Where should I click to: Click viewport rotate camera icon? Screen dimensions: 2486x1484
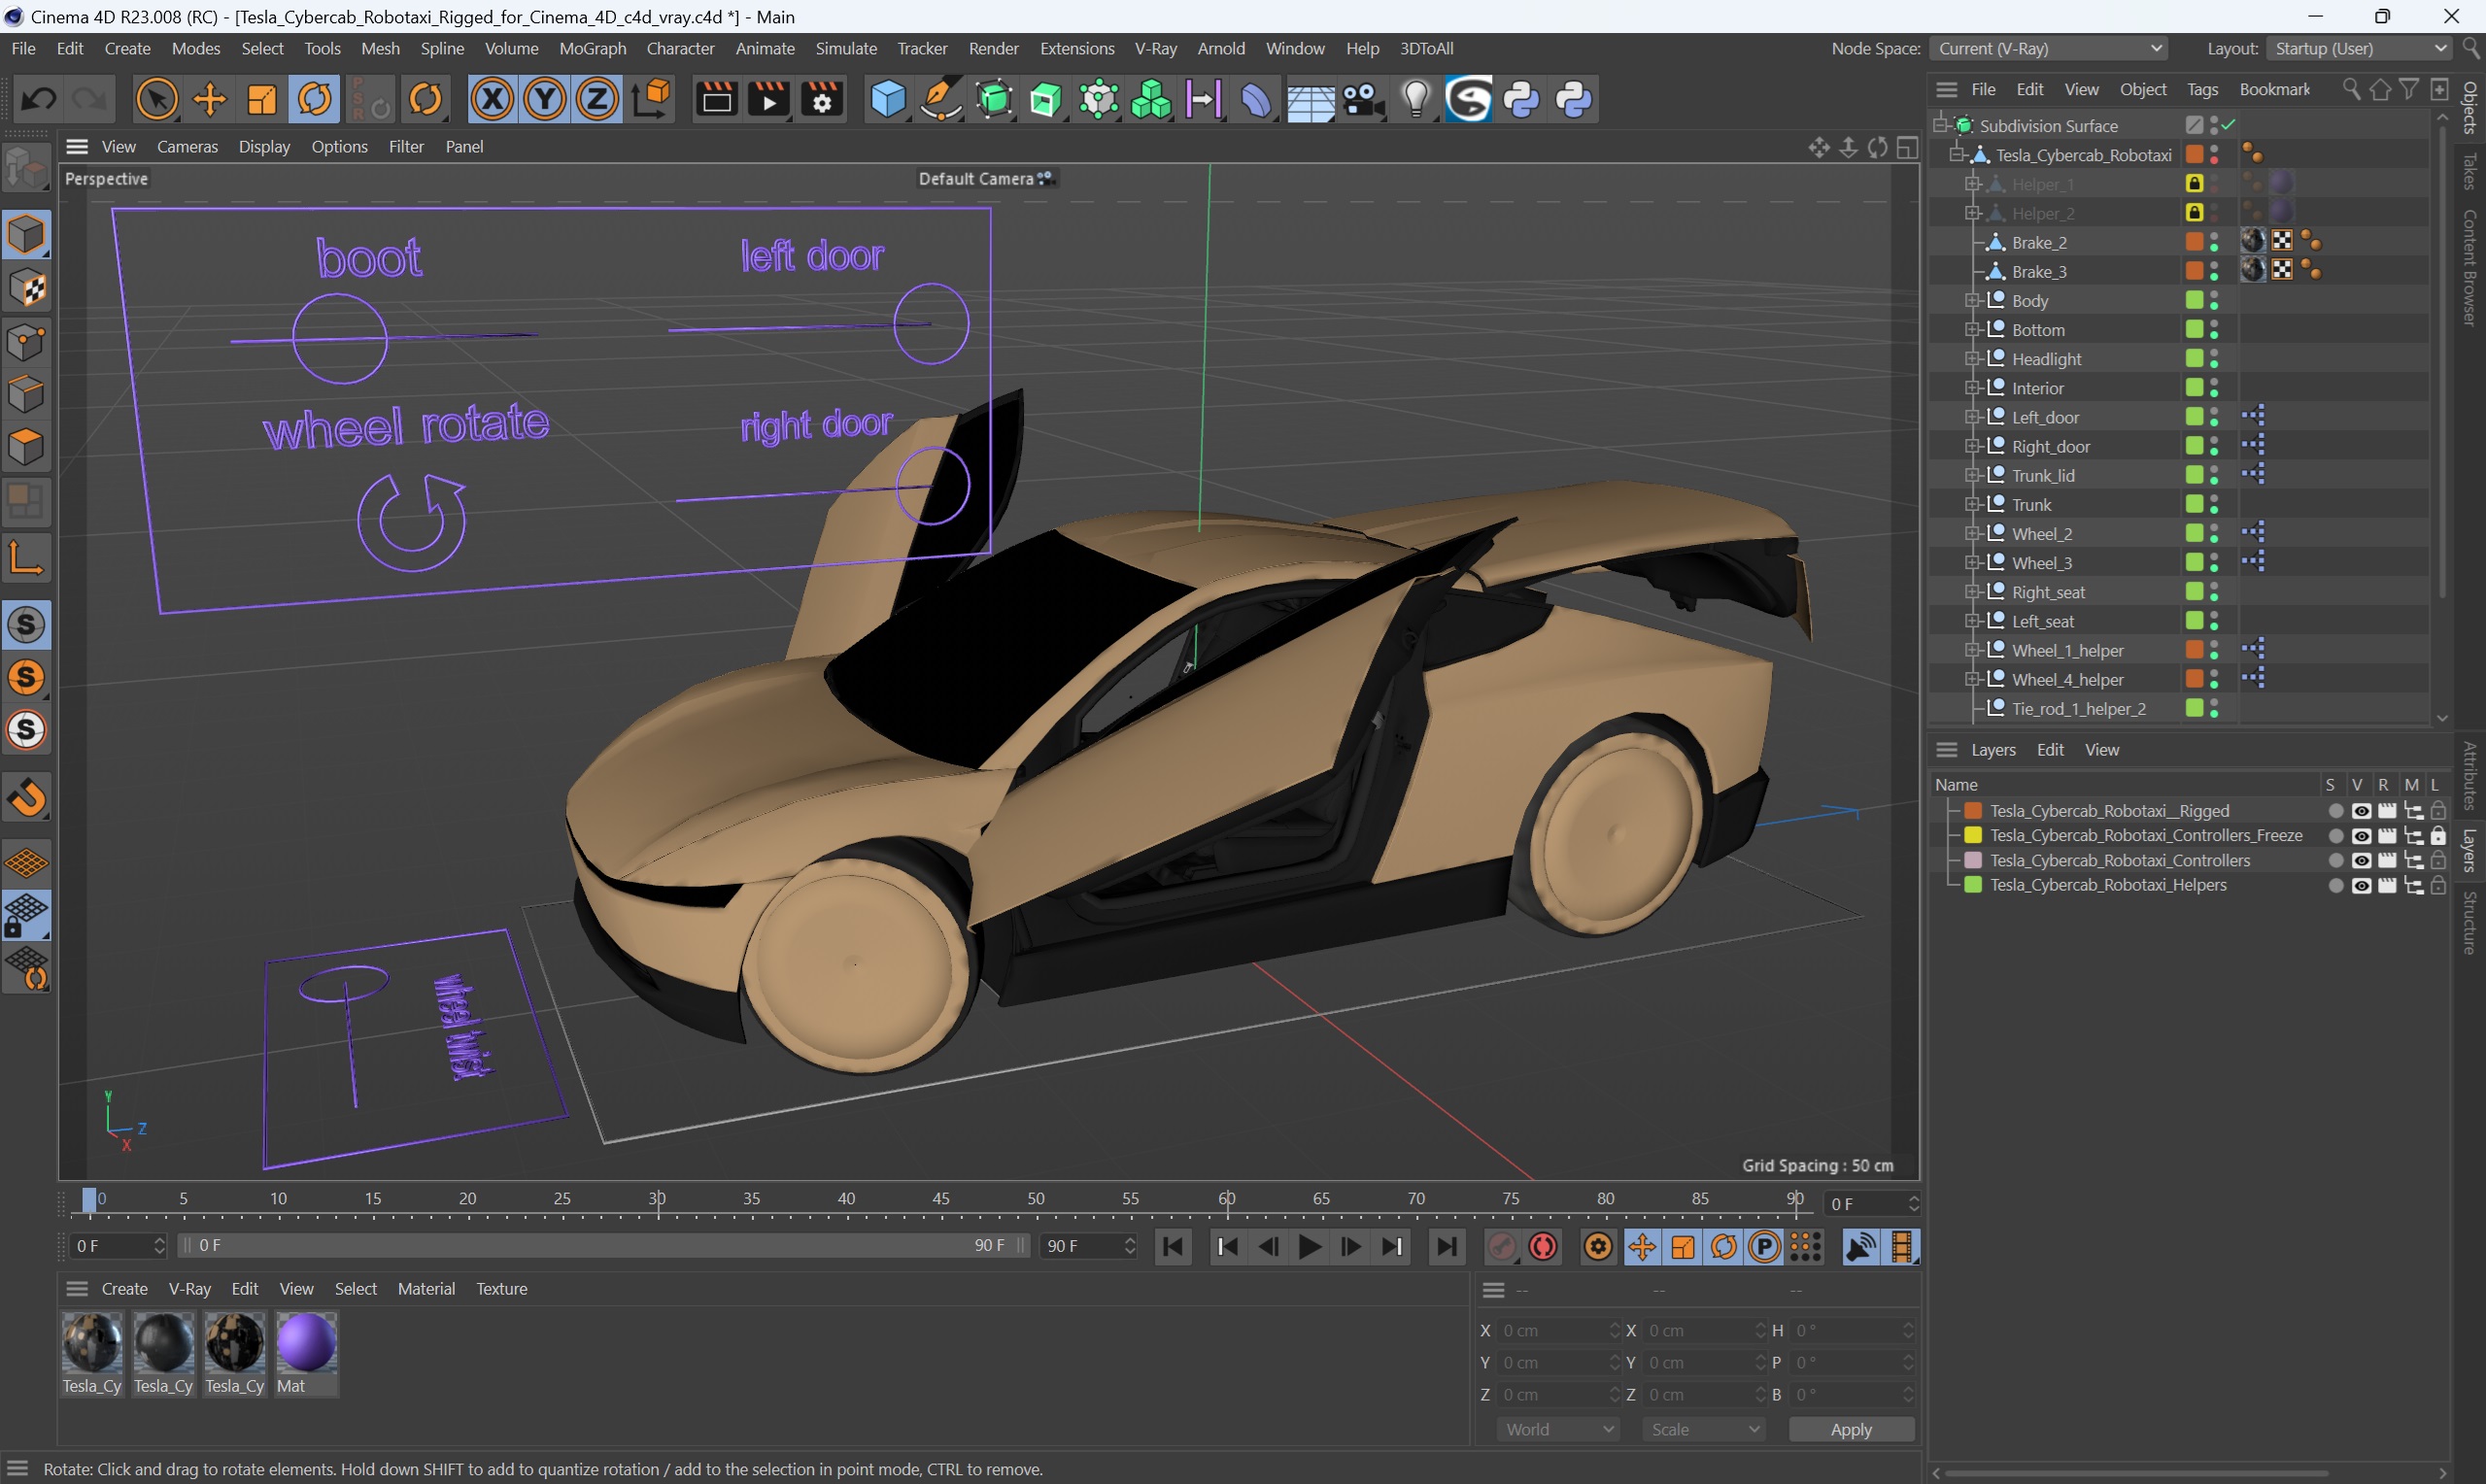click(x=1877, y=147)
